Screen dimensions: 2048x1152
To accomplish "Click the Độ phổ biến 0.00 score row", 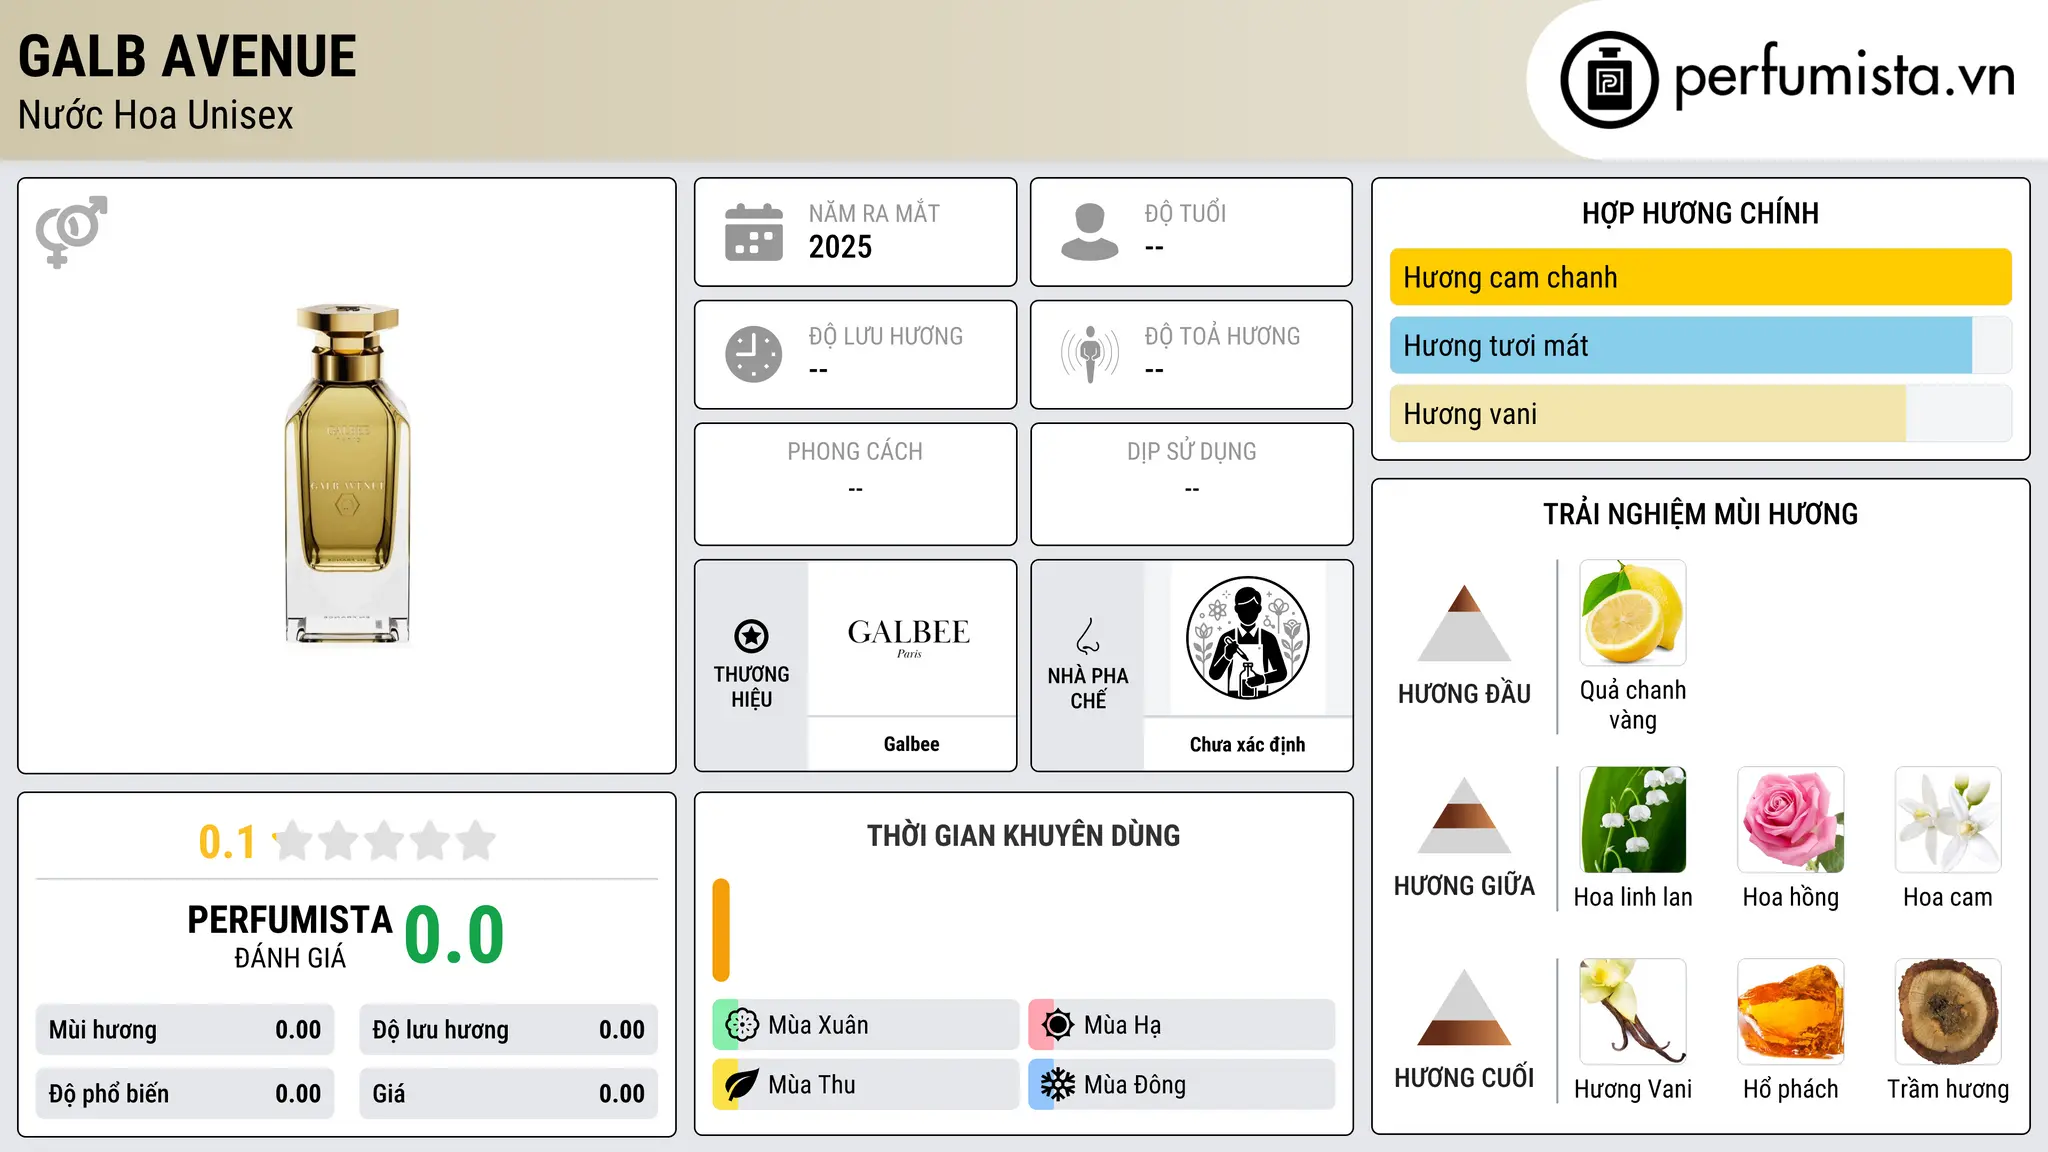I will 185,1094.
